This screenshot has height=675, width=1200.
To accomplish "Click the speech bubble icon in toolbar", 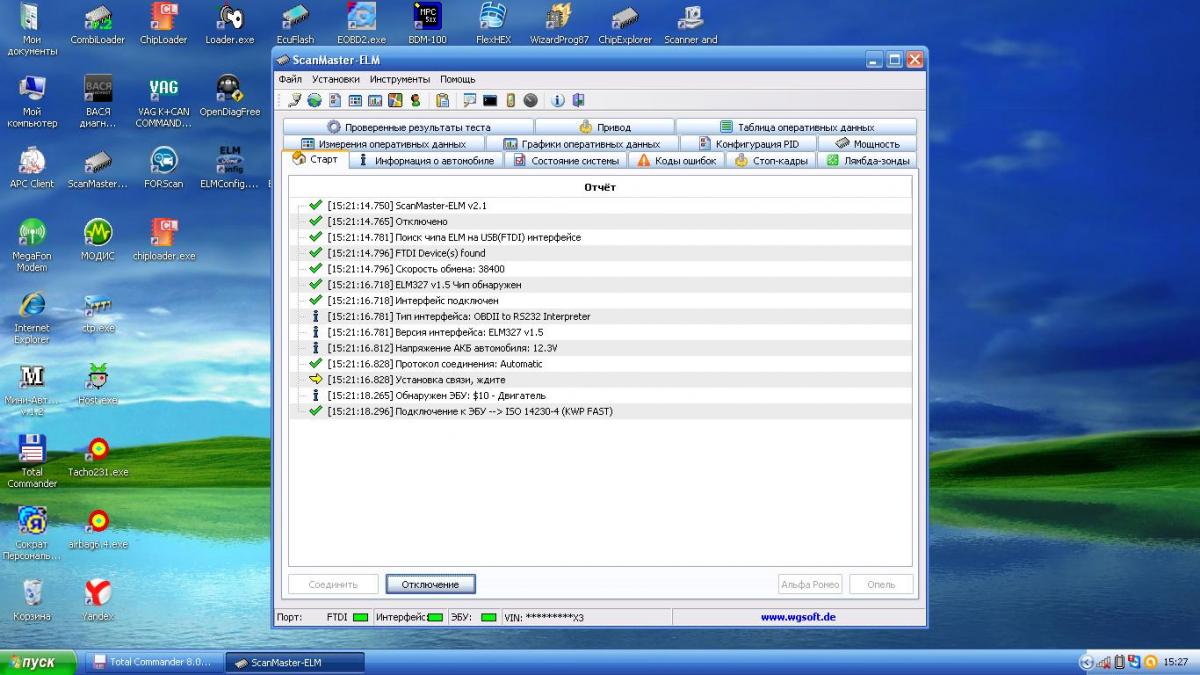I will click(469, 100).
